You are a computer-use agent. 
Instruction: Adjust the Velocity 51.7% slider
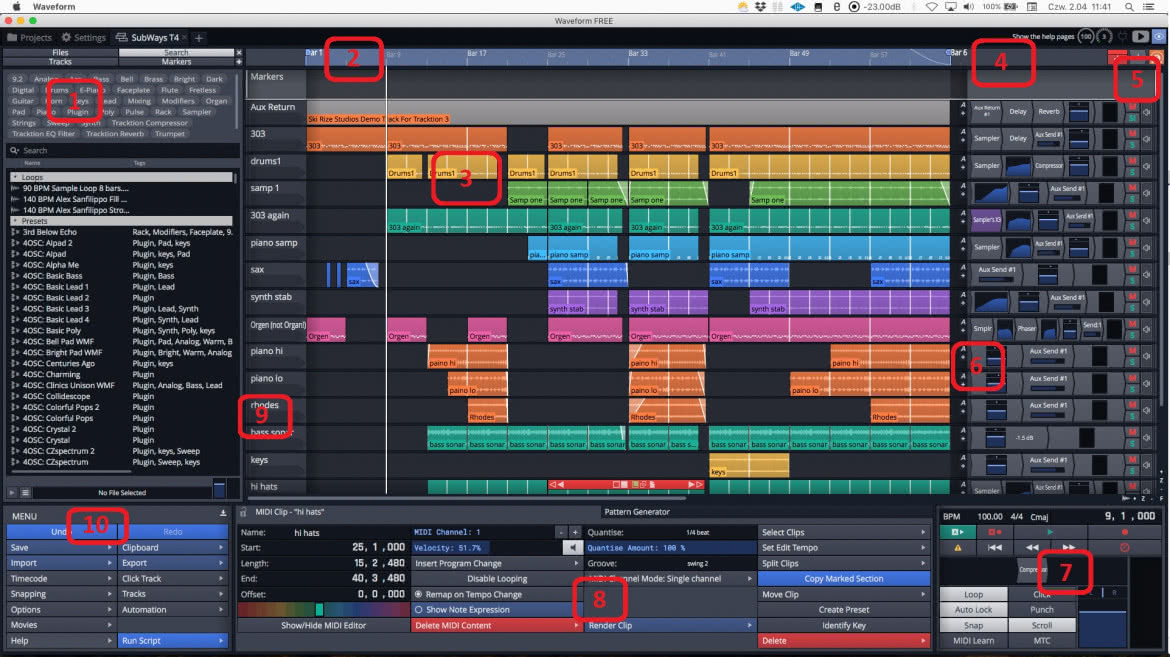coord(485,548)
